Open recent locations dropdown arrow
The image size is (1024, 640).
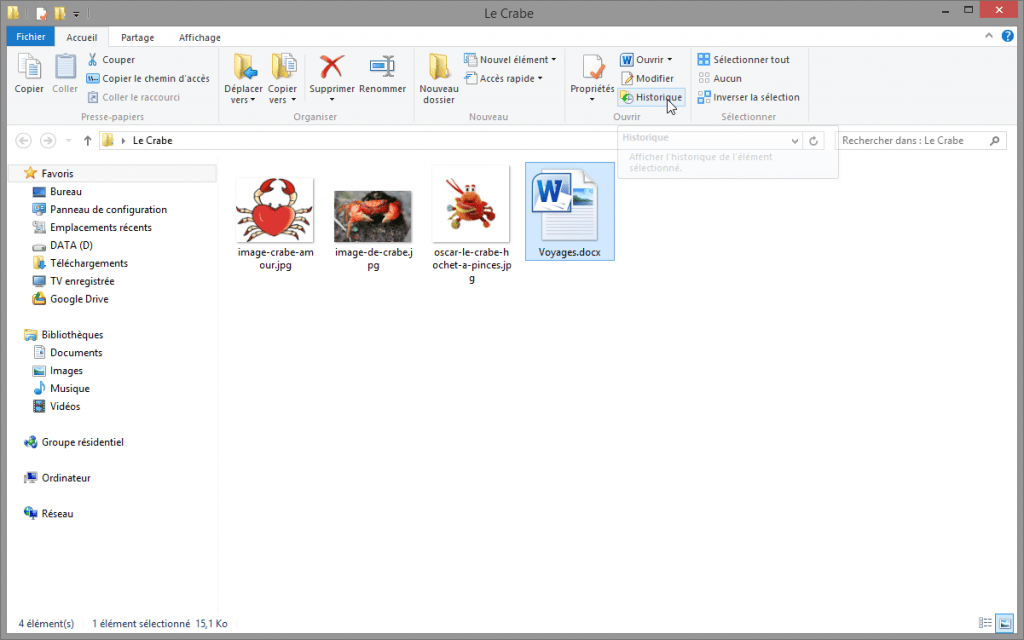[68, 140]
